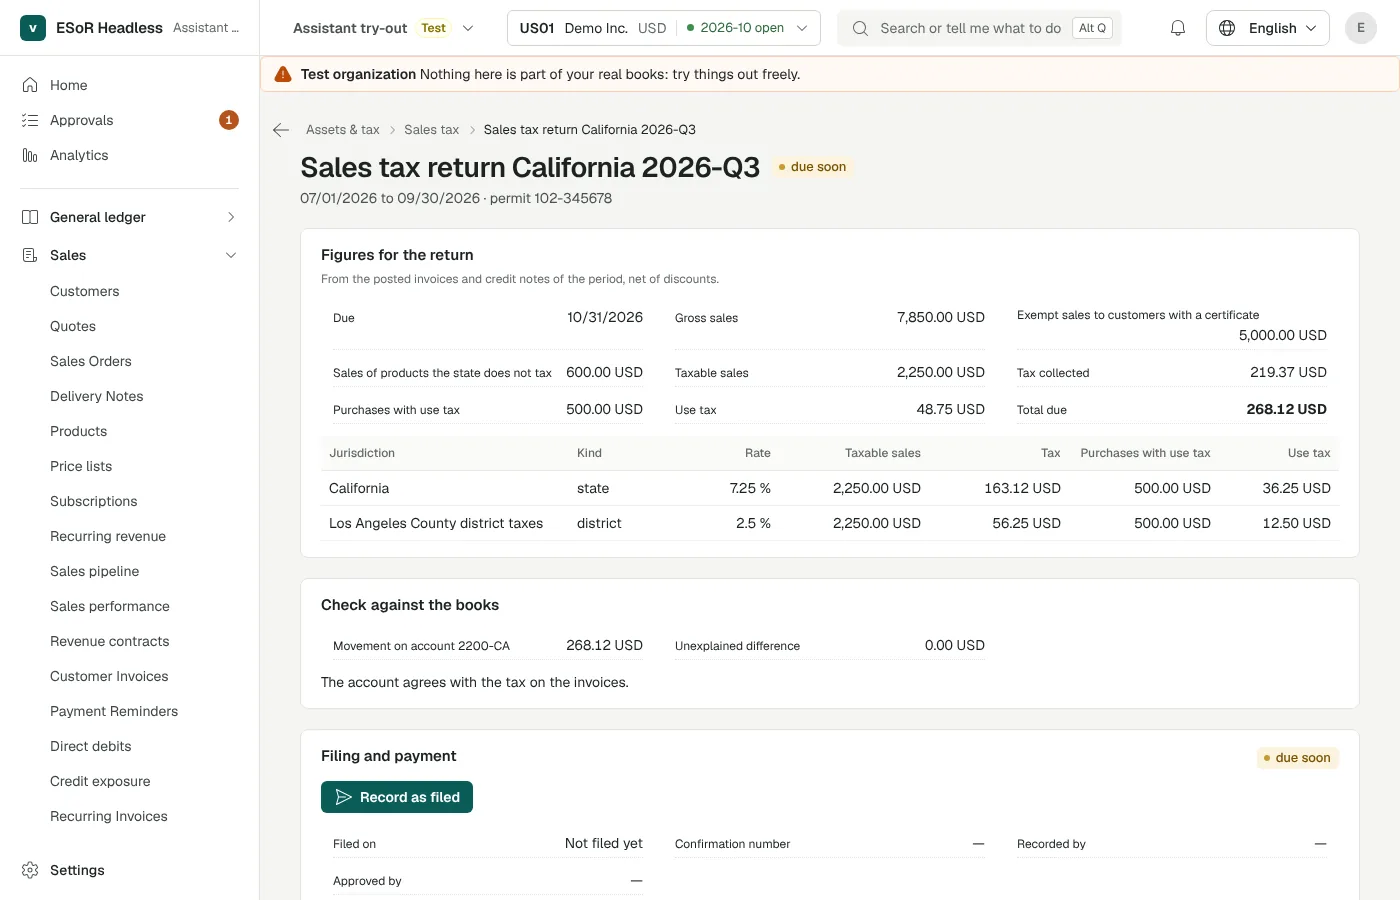Click the Analytics chart icon
1400x900 pixels.
(30, 155)
